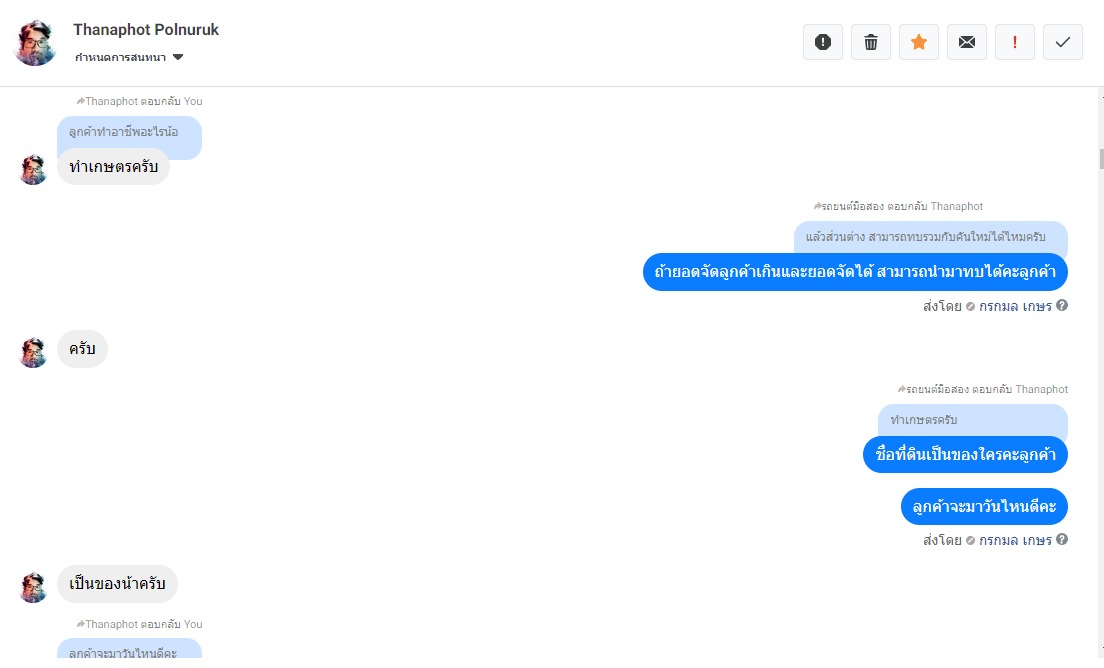The height and width of the screenshot is (668, 1104).
Task: Click the ทำเกษตรครับ message bubble
Action: pyautogui.click(x=113, y=167)
